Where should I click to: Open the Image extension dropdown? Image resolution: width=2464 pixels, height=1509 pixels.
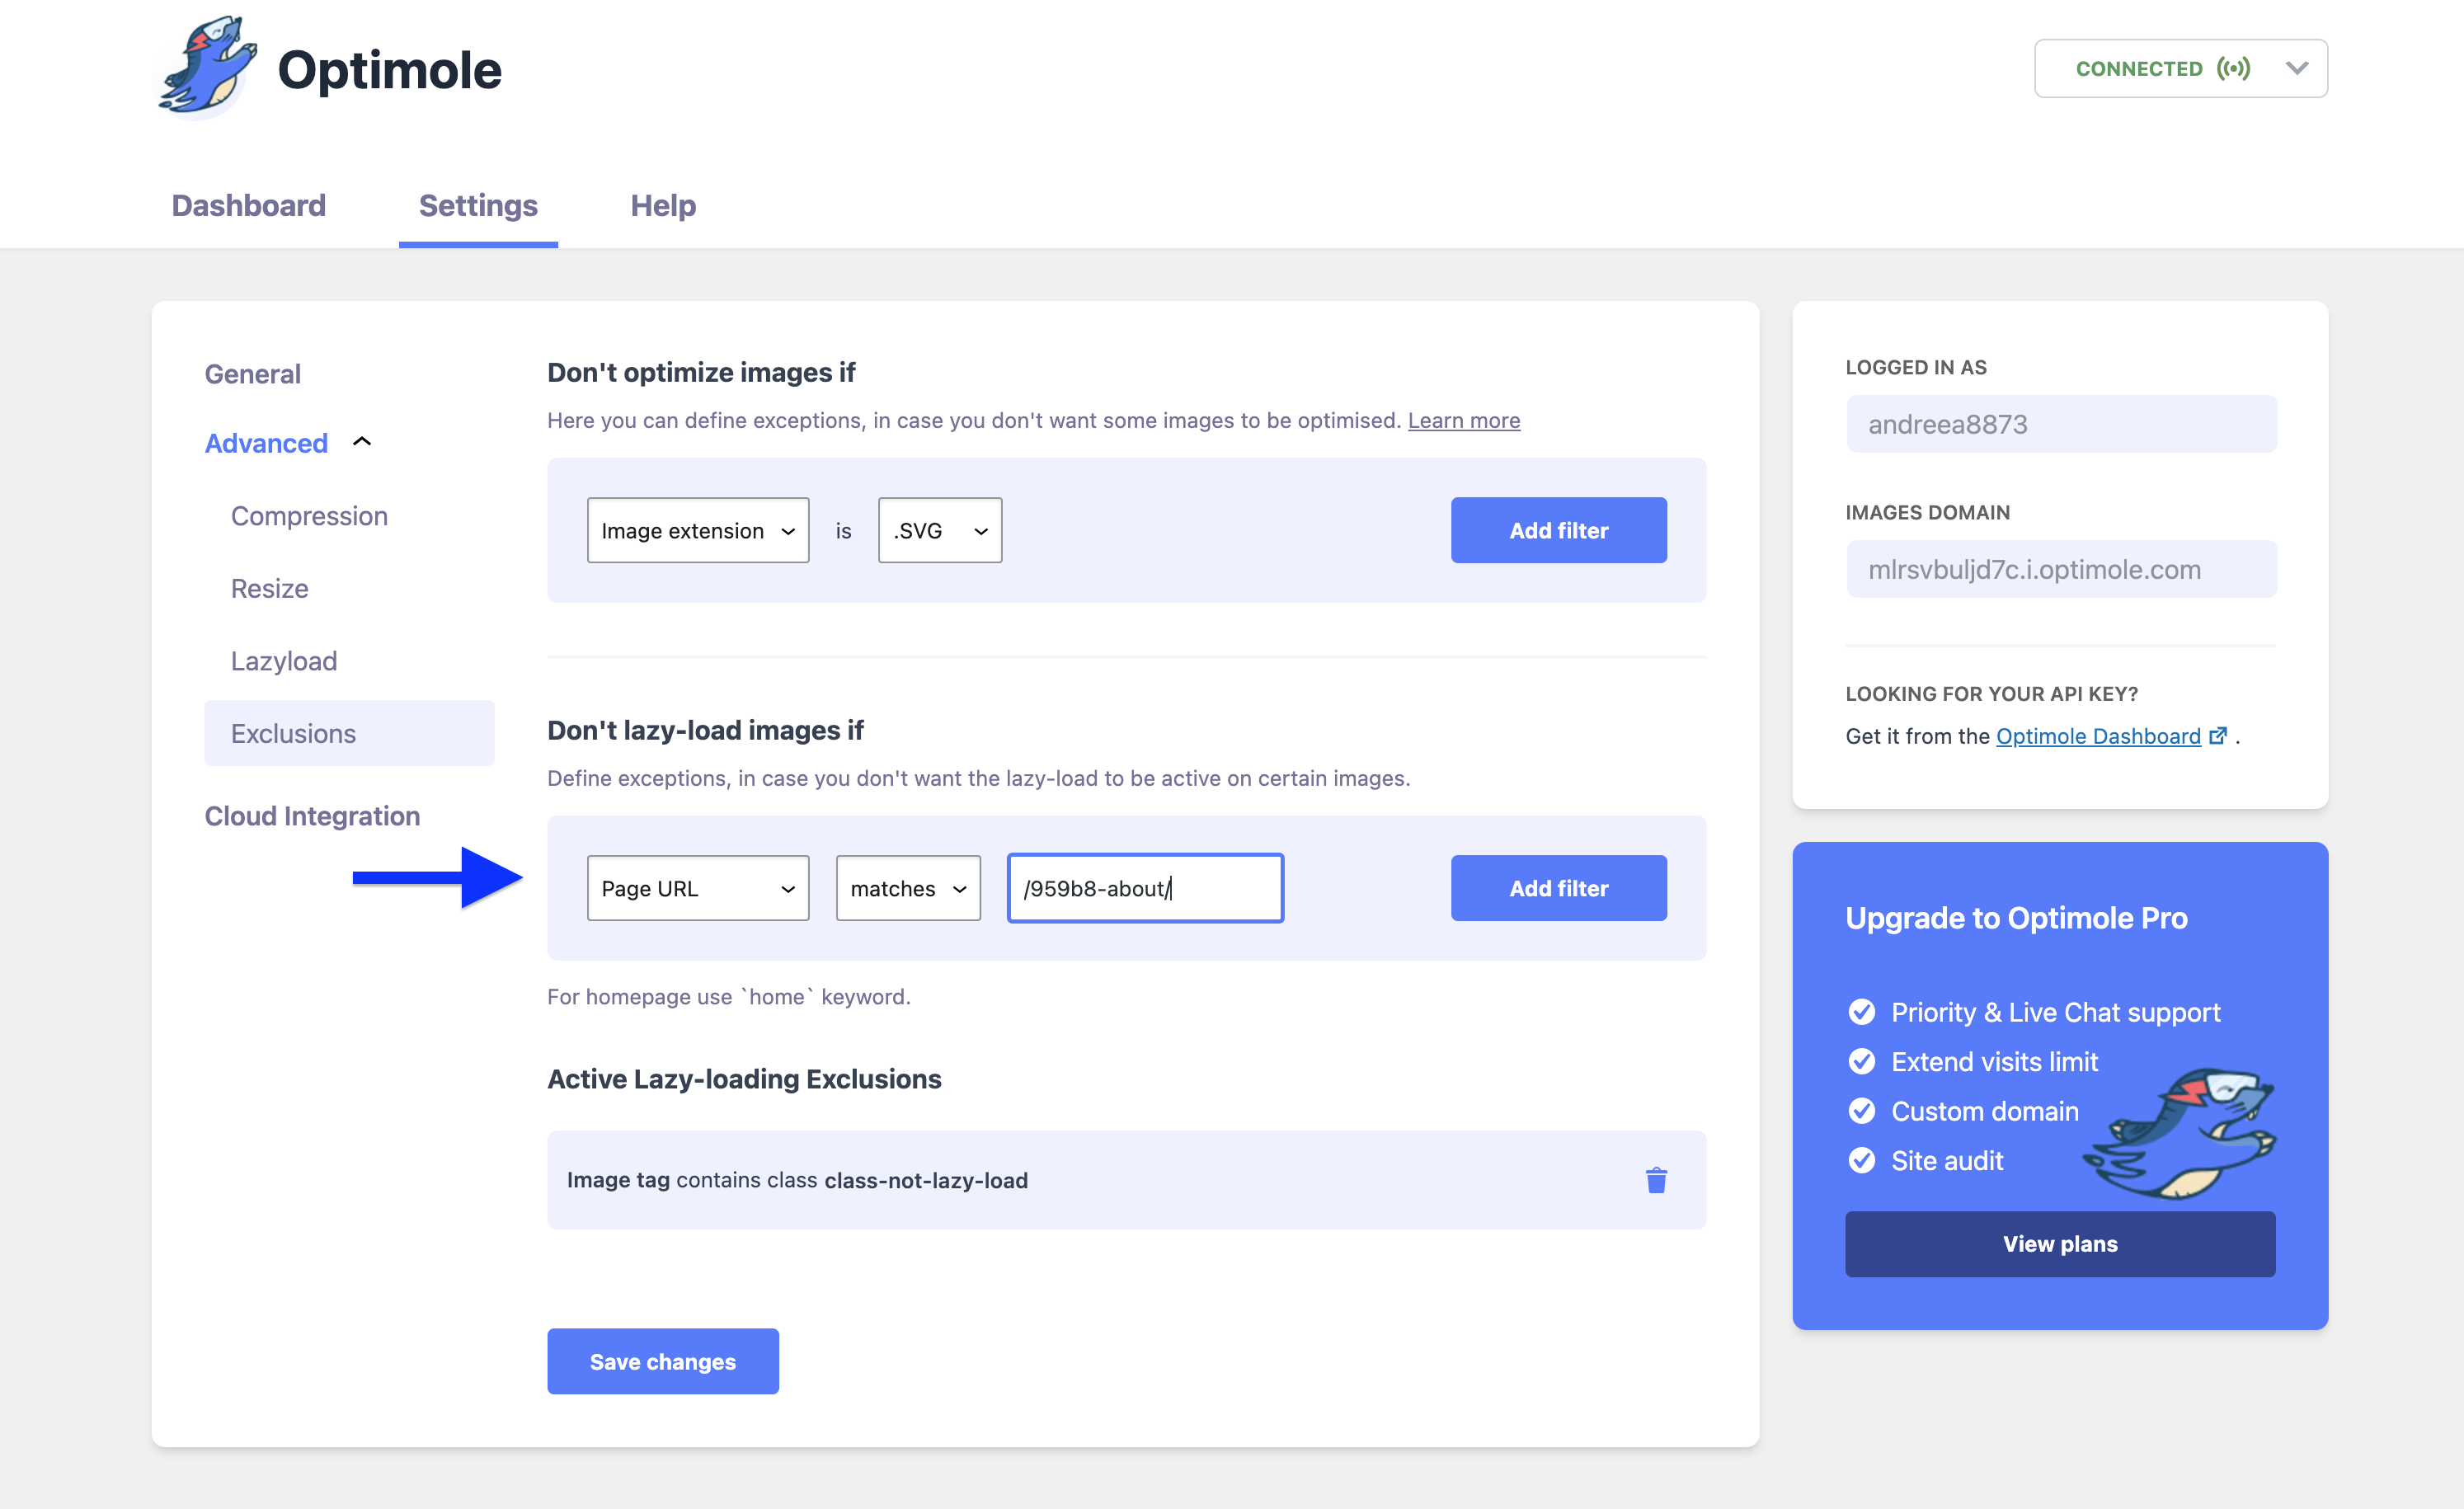tap(697, 530)
